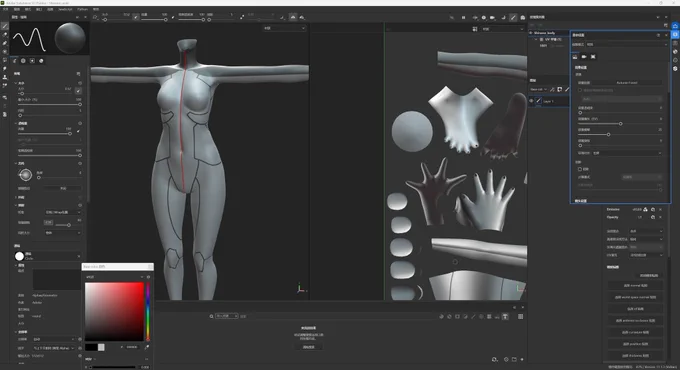
Task: Toggle size pen pressure button in properties
Action: (x=78, y=91)
